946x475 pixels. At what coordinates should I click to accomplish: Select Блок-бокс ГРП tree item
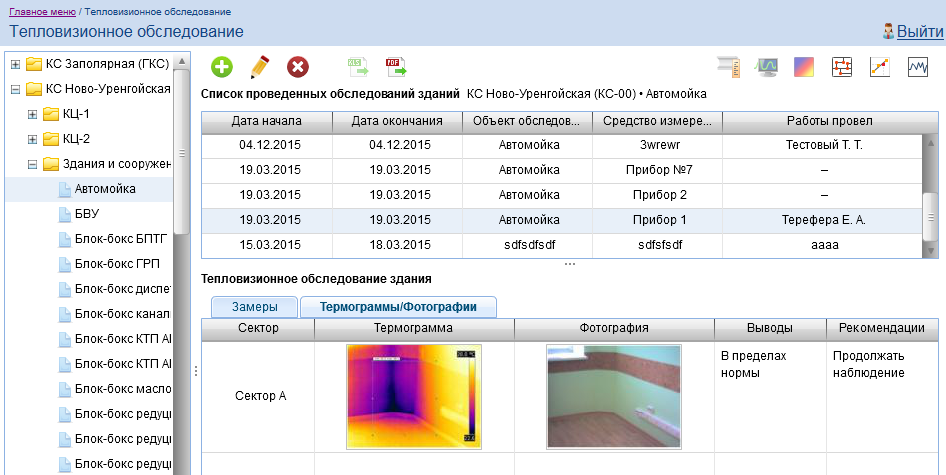[x=117, y=264]
